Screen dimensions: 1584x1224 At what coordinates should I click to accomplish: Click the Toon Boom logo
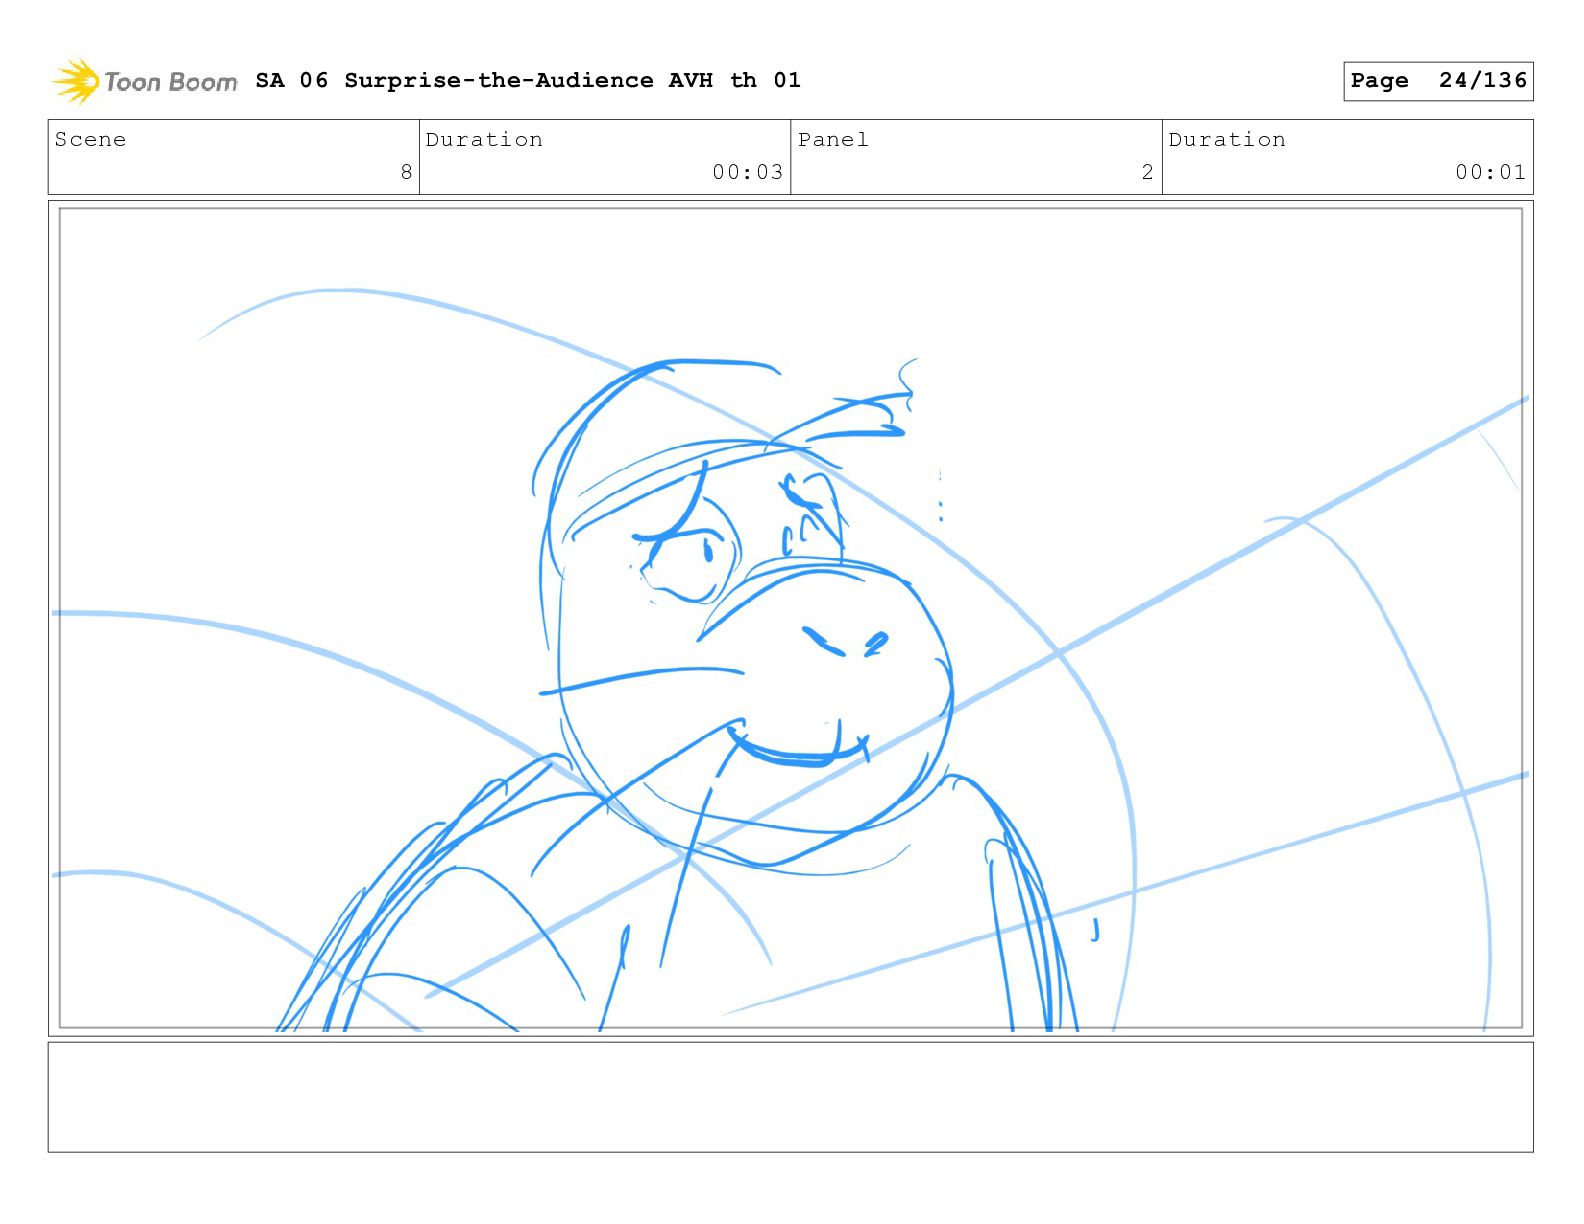[145, 81]
